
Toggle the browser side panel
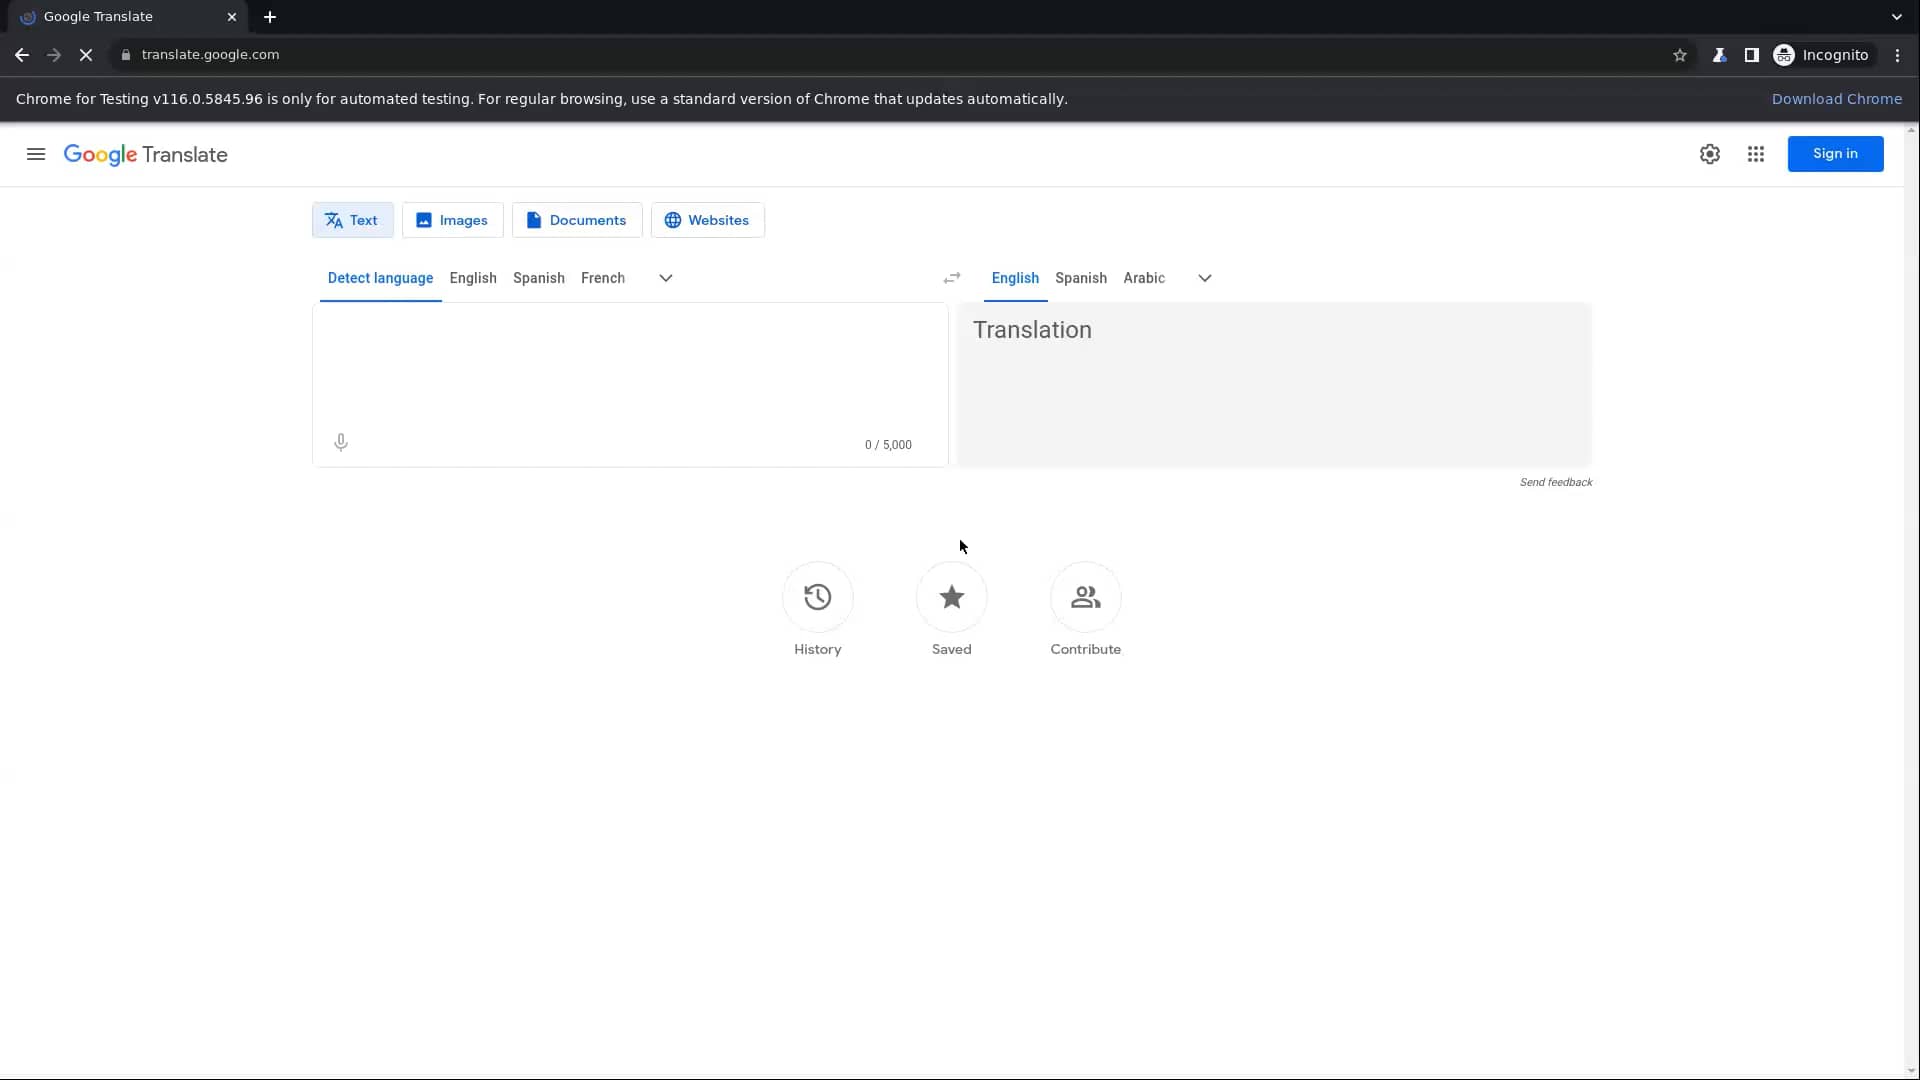(1751, 55)
